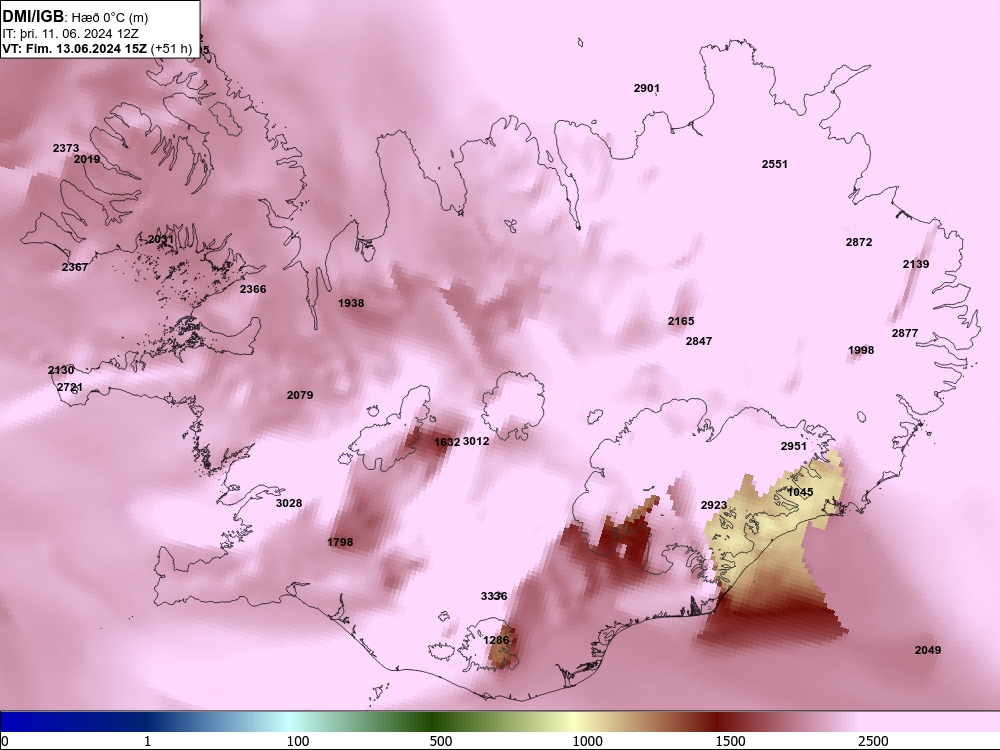Click the value 1938 on the map

(x=351, y=303)
